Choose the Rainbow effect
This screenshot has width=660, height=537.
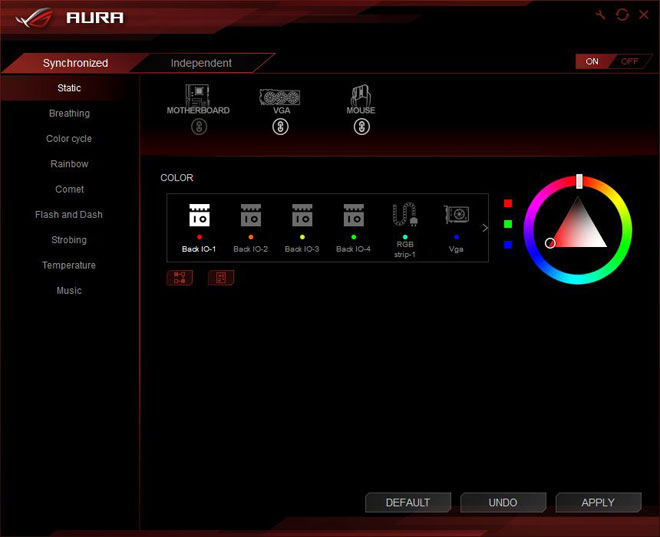pyautogui.click(x=69, y=164)
